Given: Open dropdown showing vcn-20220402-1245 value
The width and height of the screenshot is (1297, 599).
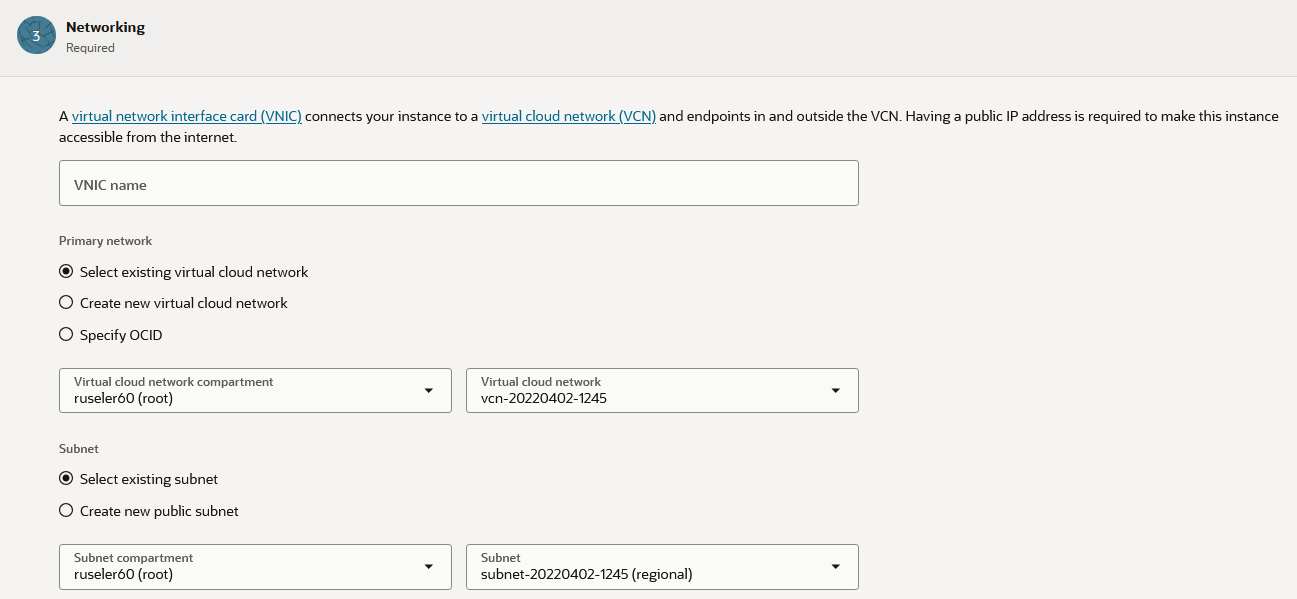Looking at the screenshot, I should pyautogui.click(x=650, y=397).
